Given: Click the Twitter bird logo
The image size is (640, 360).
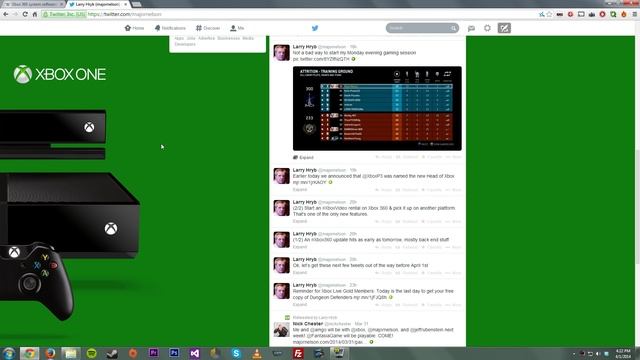Looking at the screenshot, I should click(x=315, y=28).
